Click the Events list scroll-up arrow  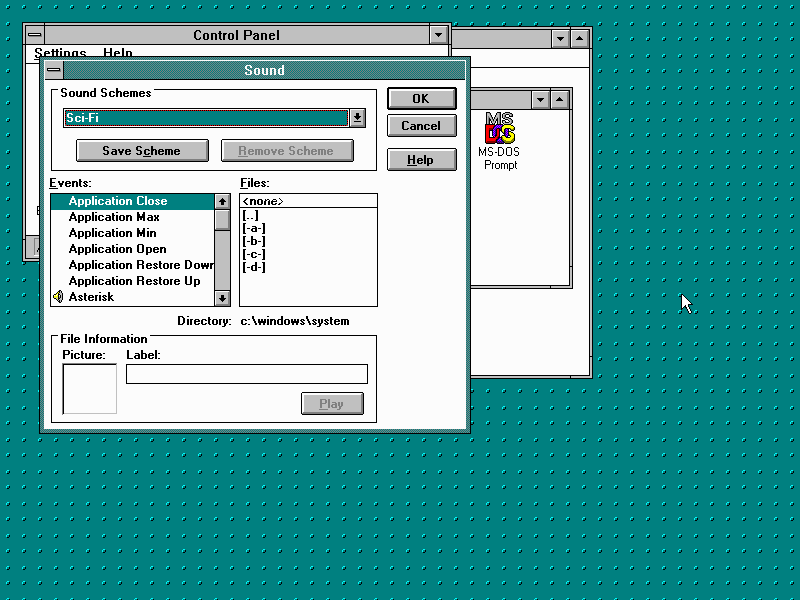pos(222,202)
